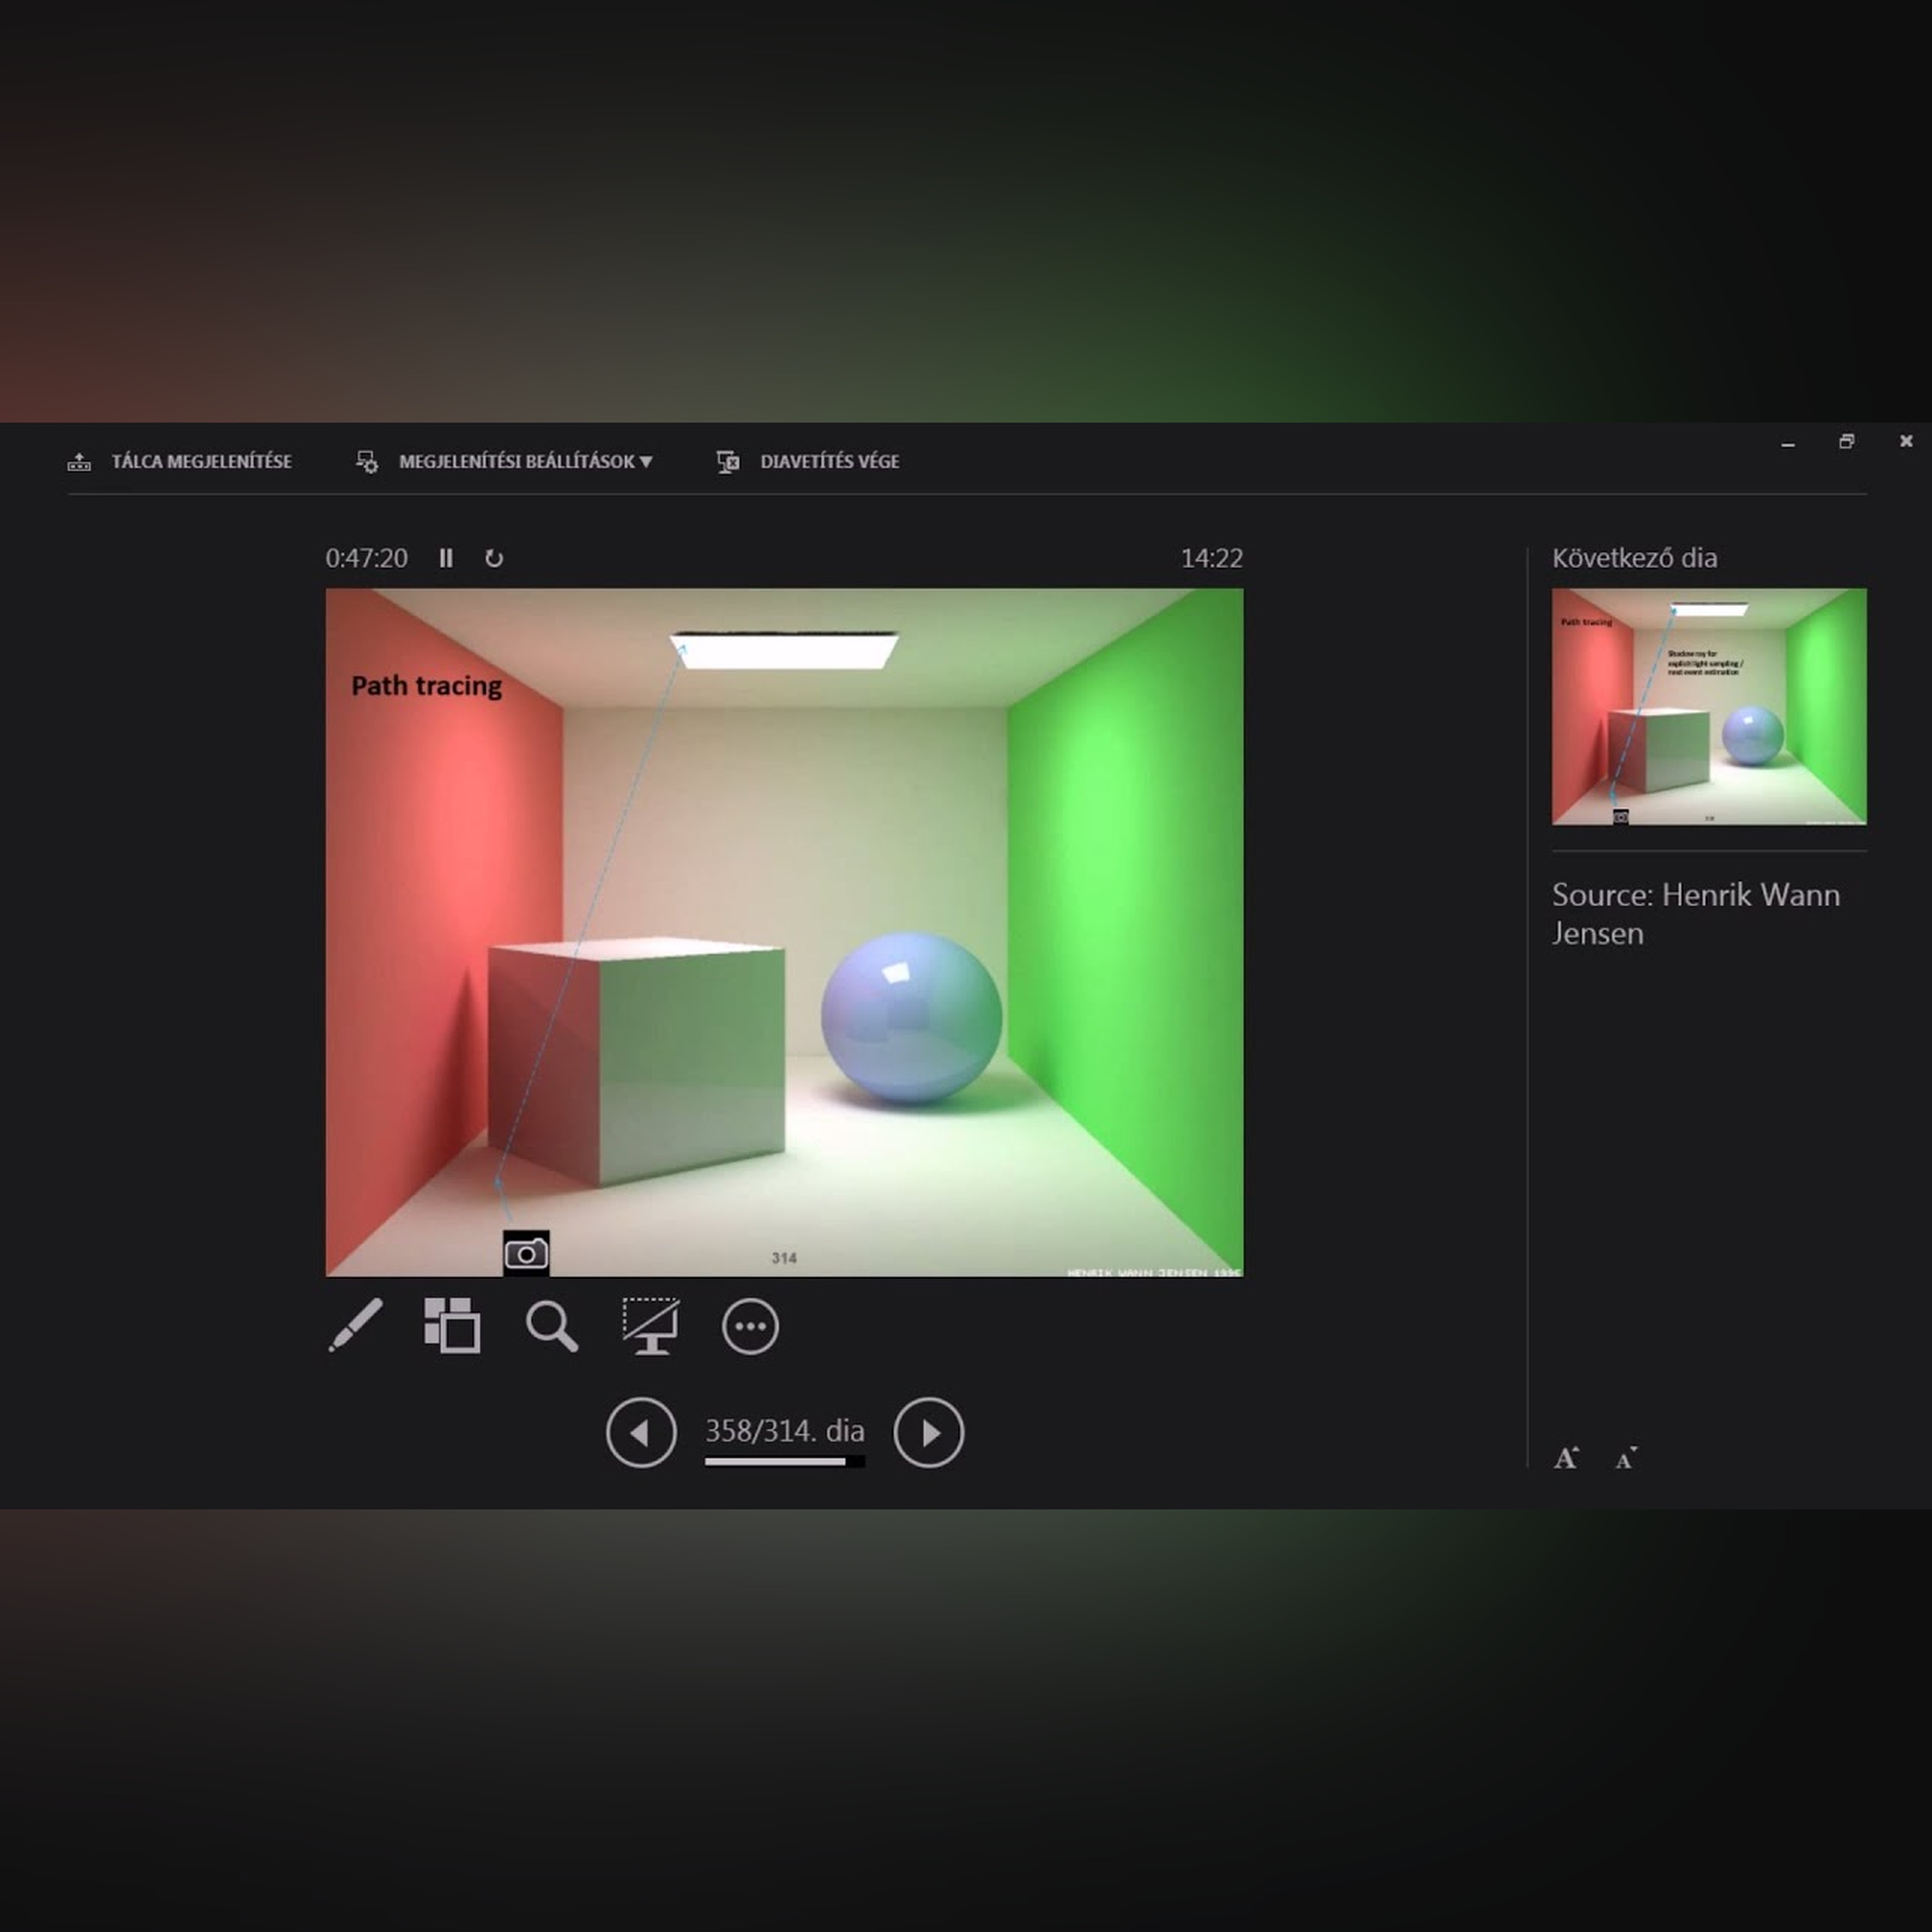Black out the slide show screen
1932x1932 pixels.
(651, 1326)
